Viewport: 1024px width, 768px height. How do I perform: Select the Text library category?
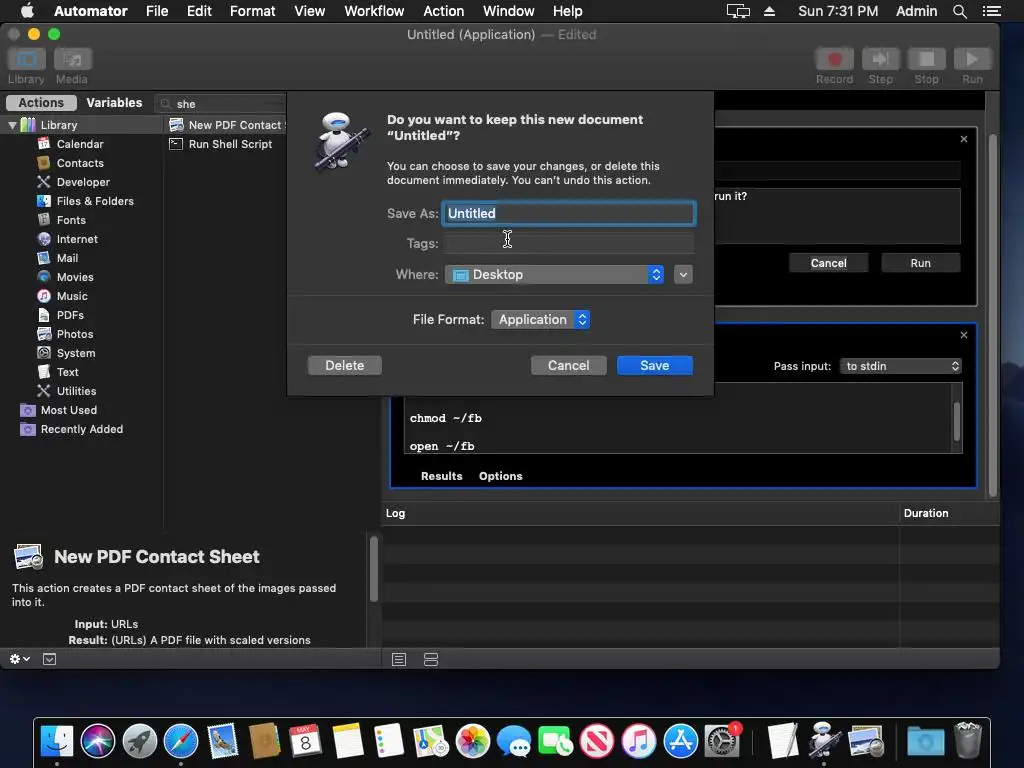pyautogui.click(x=67, y=371)
